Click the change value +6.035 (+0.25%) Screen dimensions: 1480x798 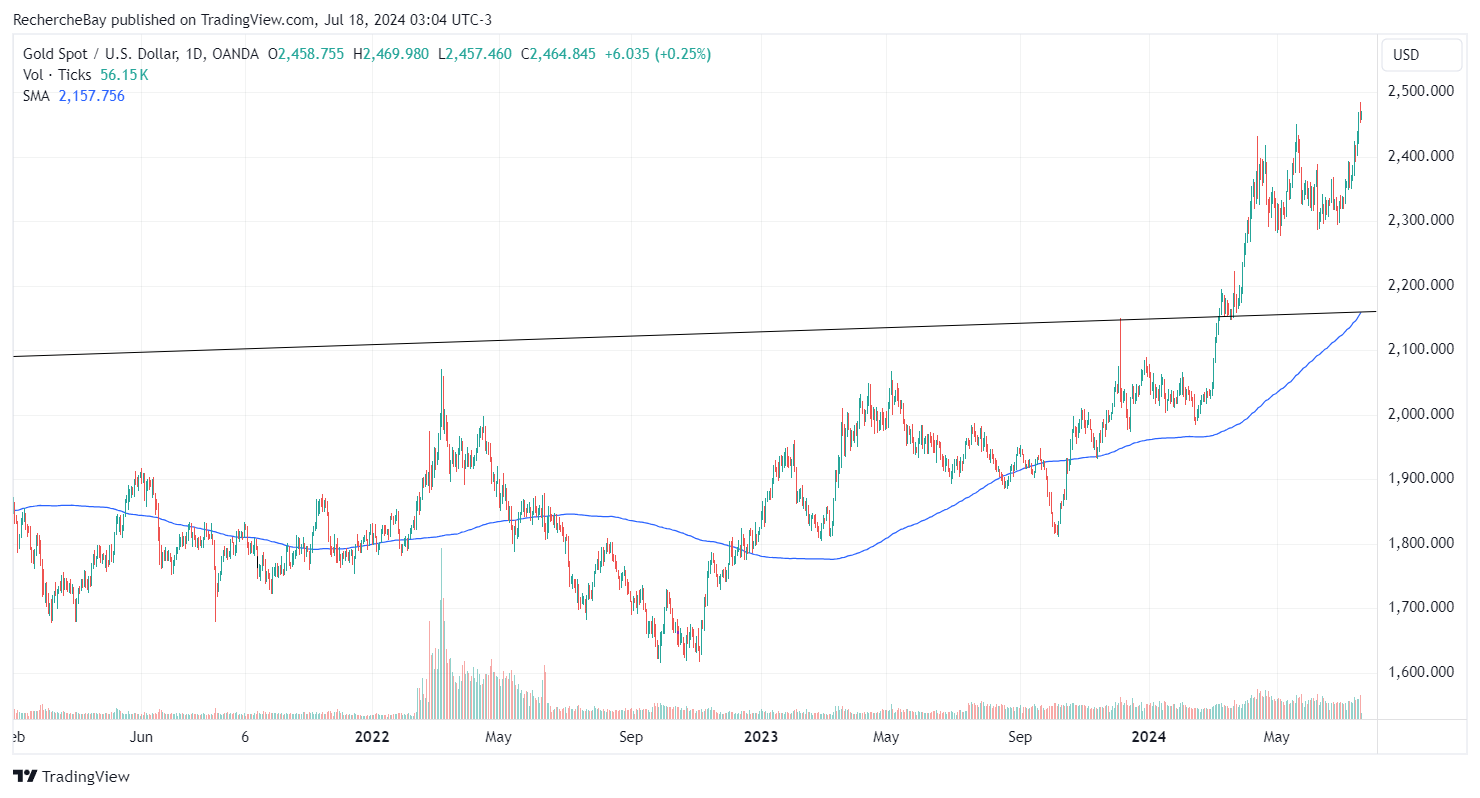657,54
